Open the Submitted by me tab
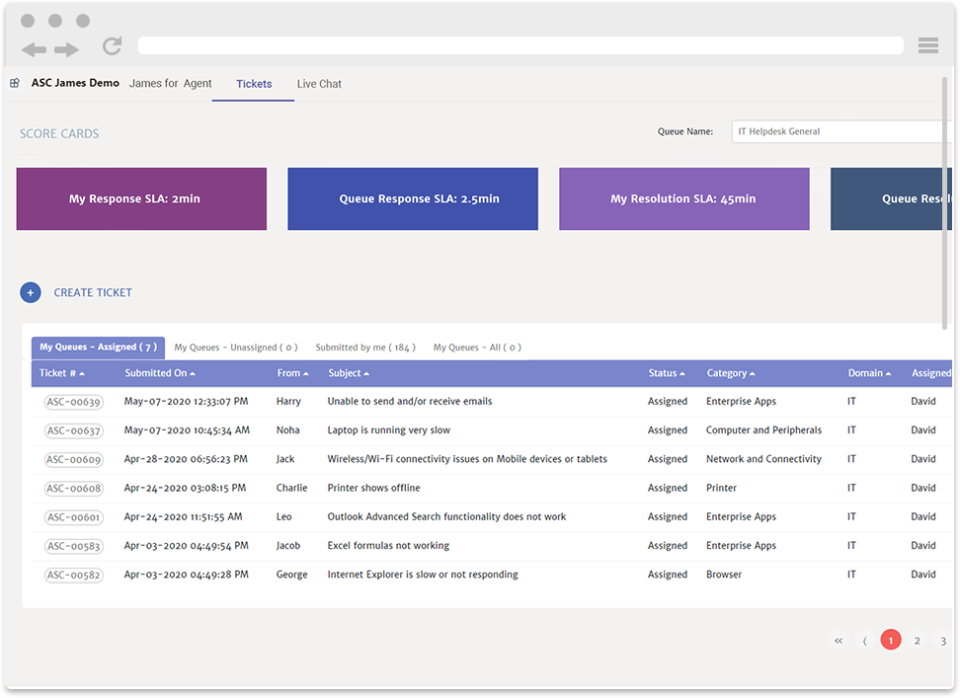960x698 pixels. [366, 347]
